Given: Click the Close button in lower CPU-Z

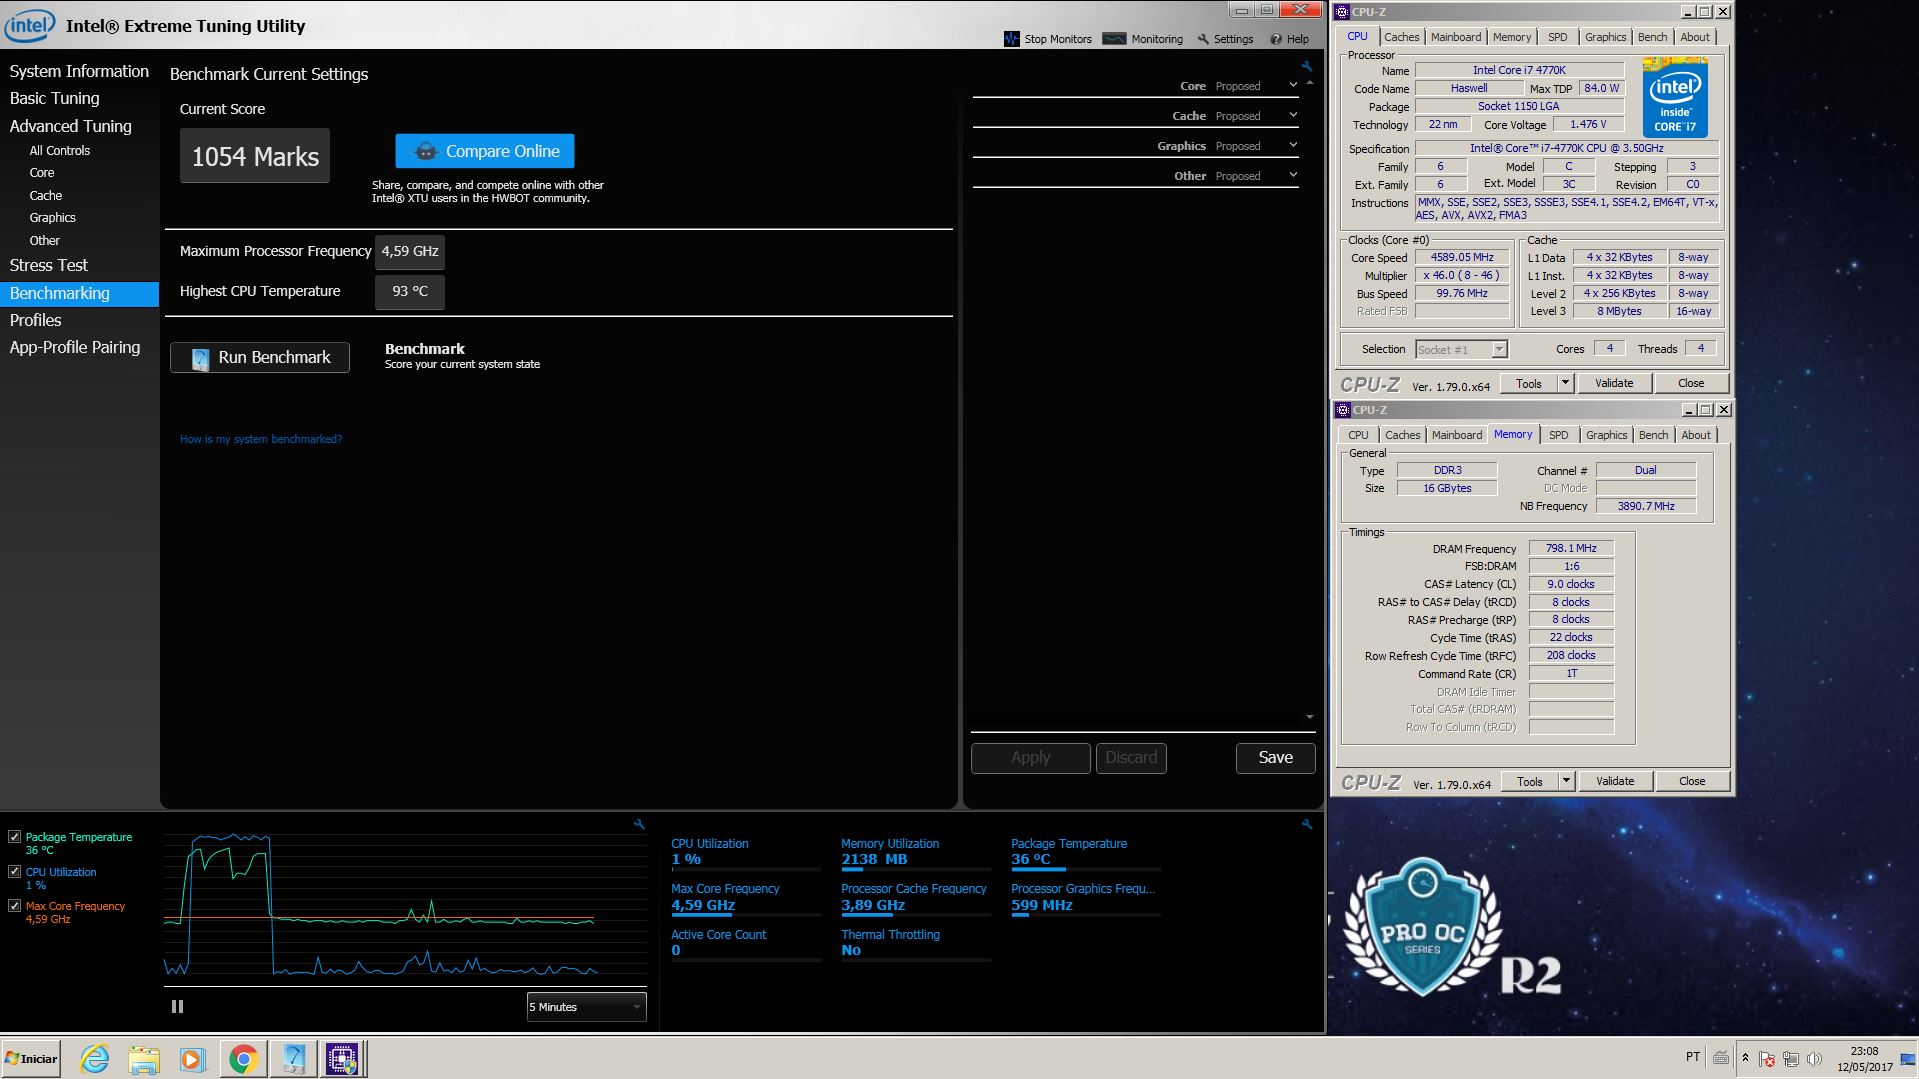Looking at the screenshot, I should [1692, 781].
